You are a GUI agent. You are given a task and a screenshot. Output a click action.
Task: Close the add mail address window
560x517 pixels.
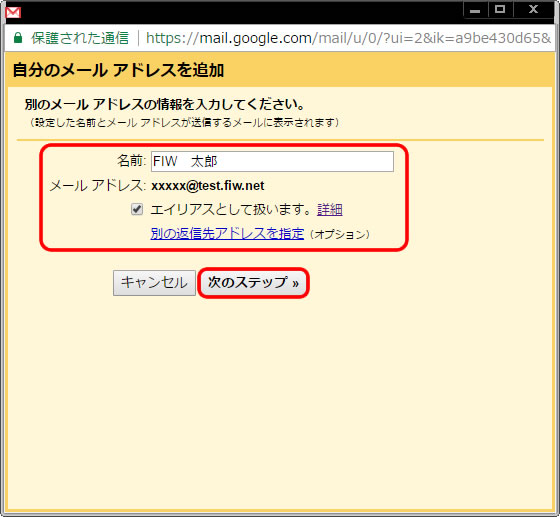click(x=534, y=9)
